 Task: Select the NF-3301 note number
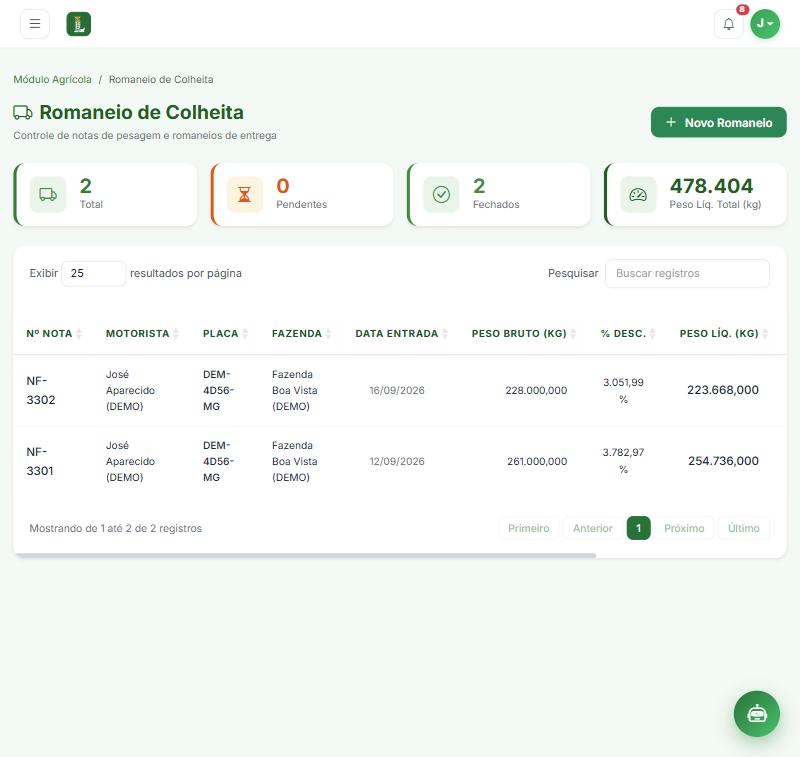[40, 461]
